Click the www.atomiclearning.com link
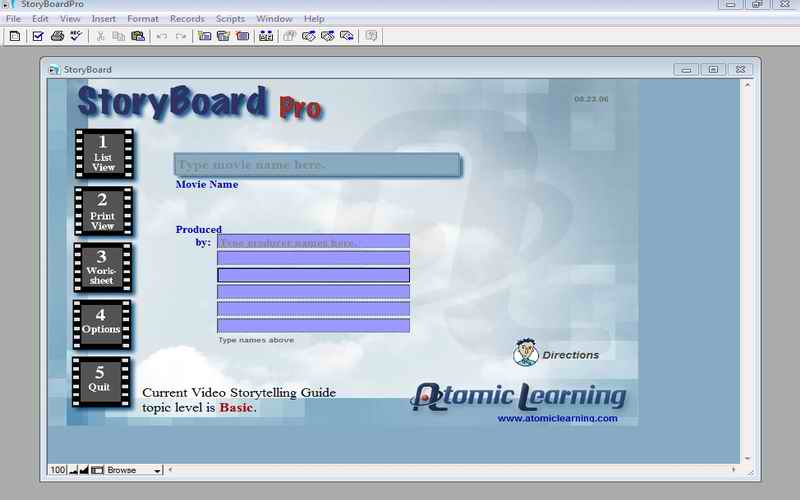 tap(557, 419)
